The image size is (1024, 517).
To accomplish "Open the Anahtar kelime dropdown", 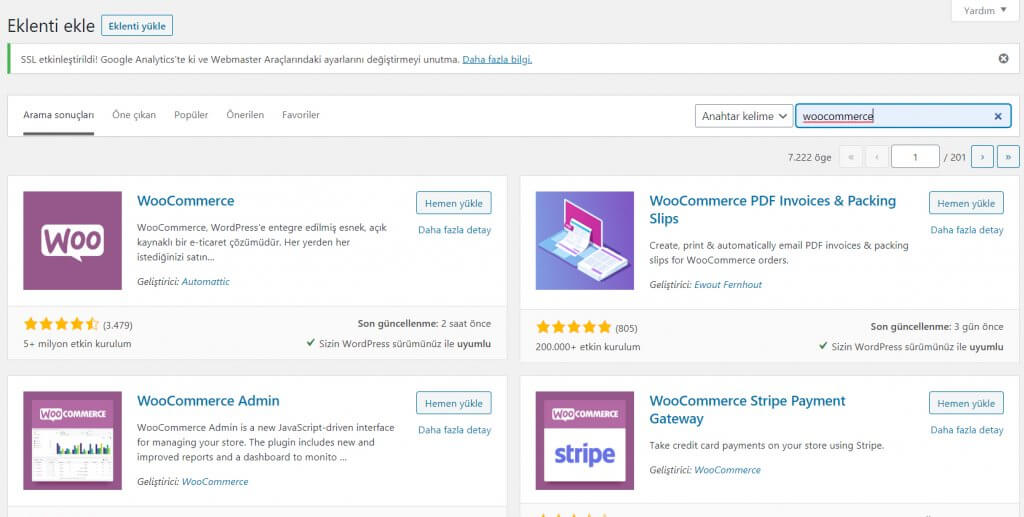I will [744, 116].
